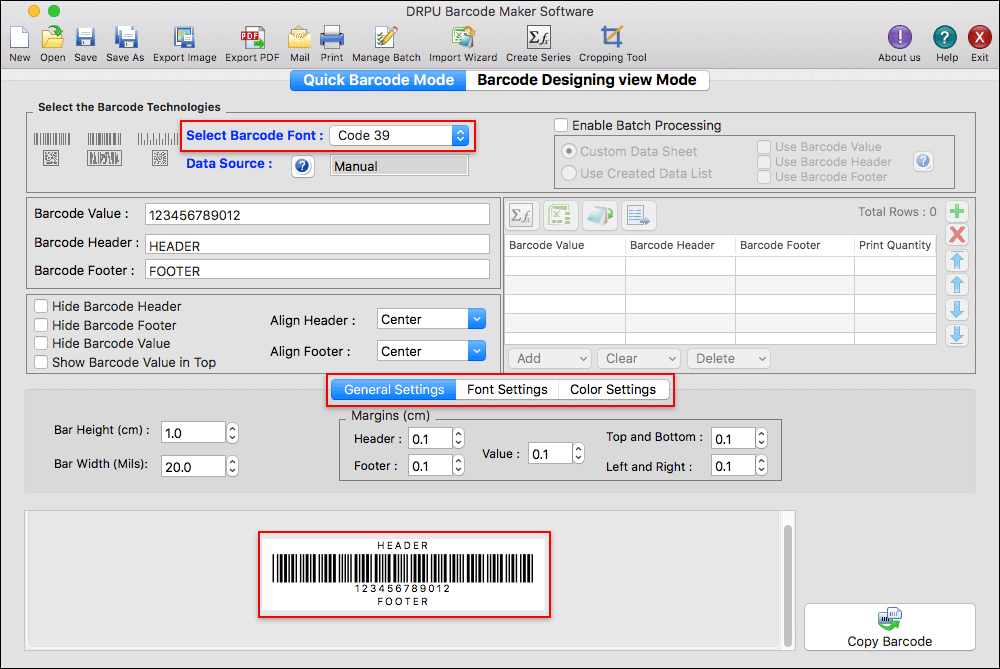
Task: Click the Copy Barcode button
Action: [x=889, y=627]
